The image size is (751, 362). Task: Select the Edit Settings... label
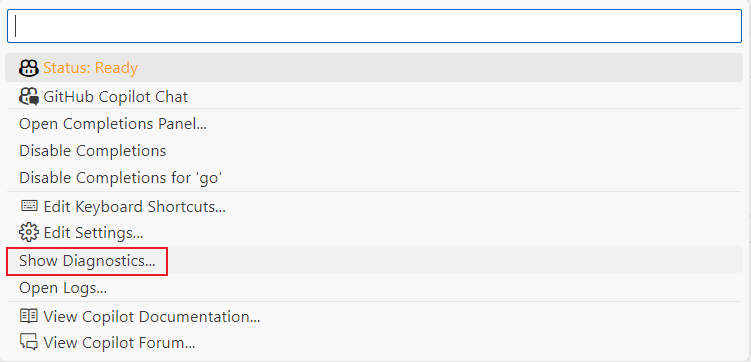click(93, 233)
